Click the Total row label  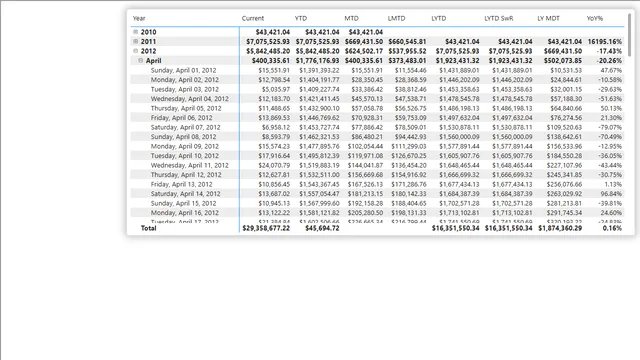(x=149, y=228)
